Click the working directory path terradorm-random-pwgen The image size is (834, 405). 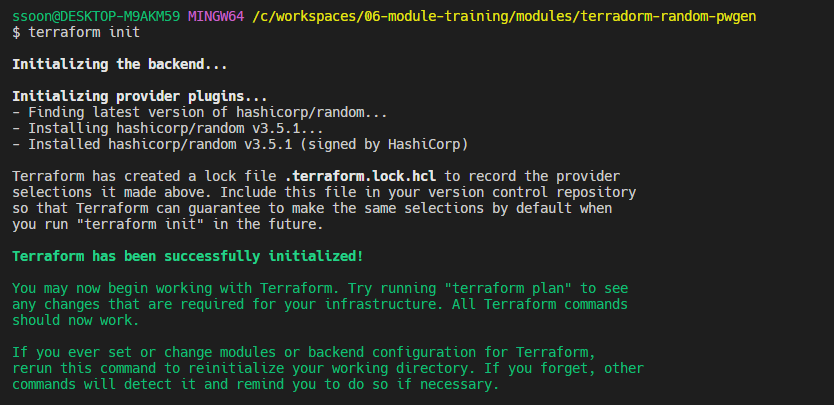coord(504,16)
